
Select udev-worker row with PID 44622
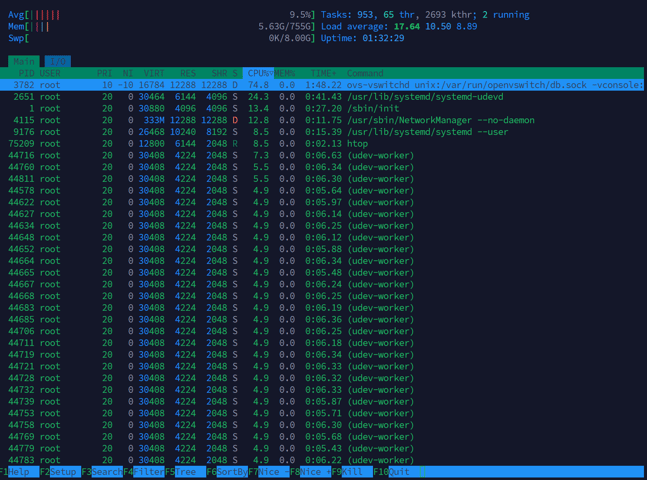point(322,202)
